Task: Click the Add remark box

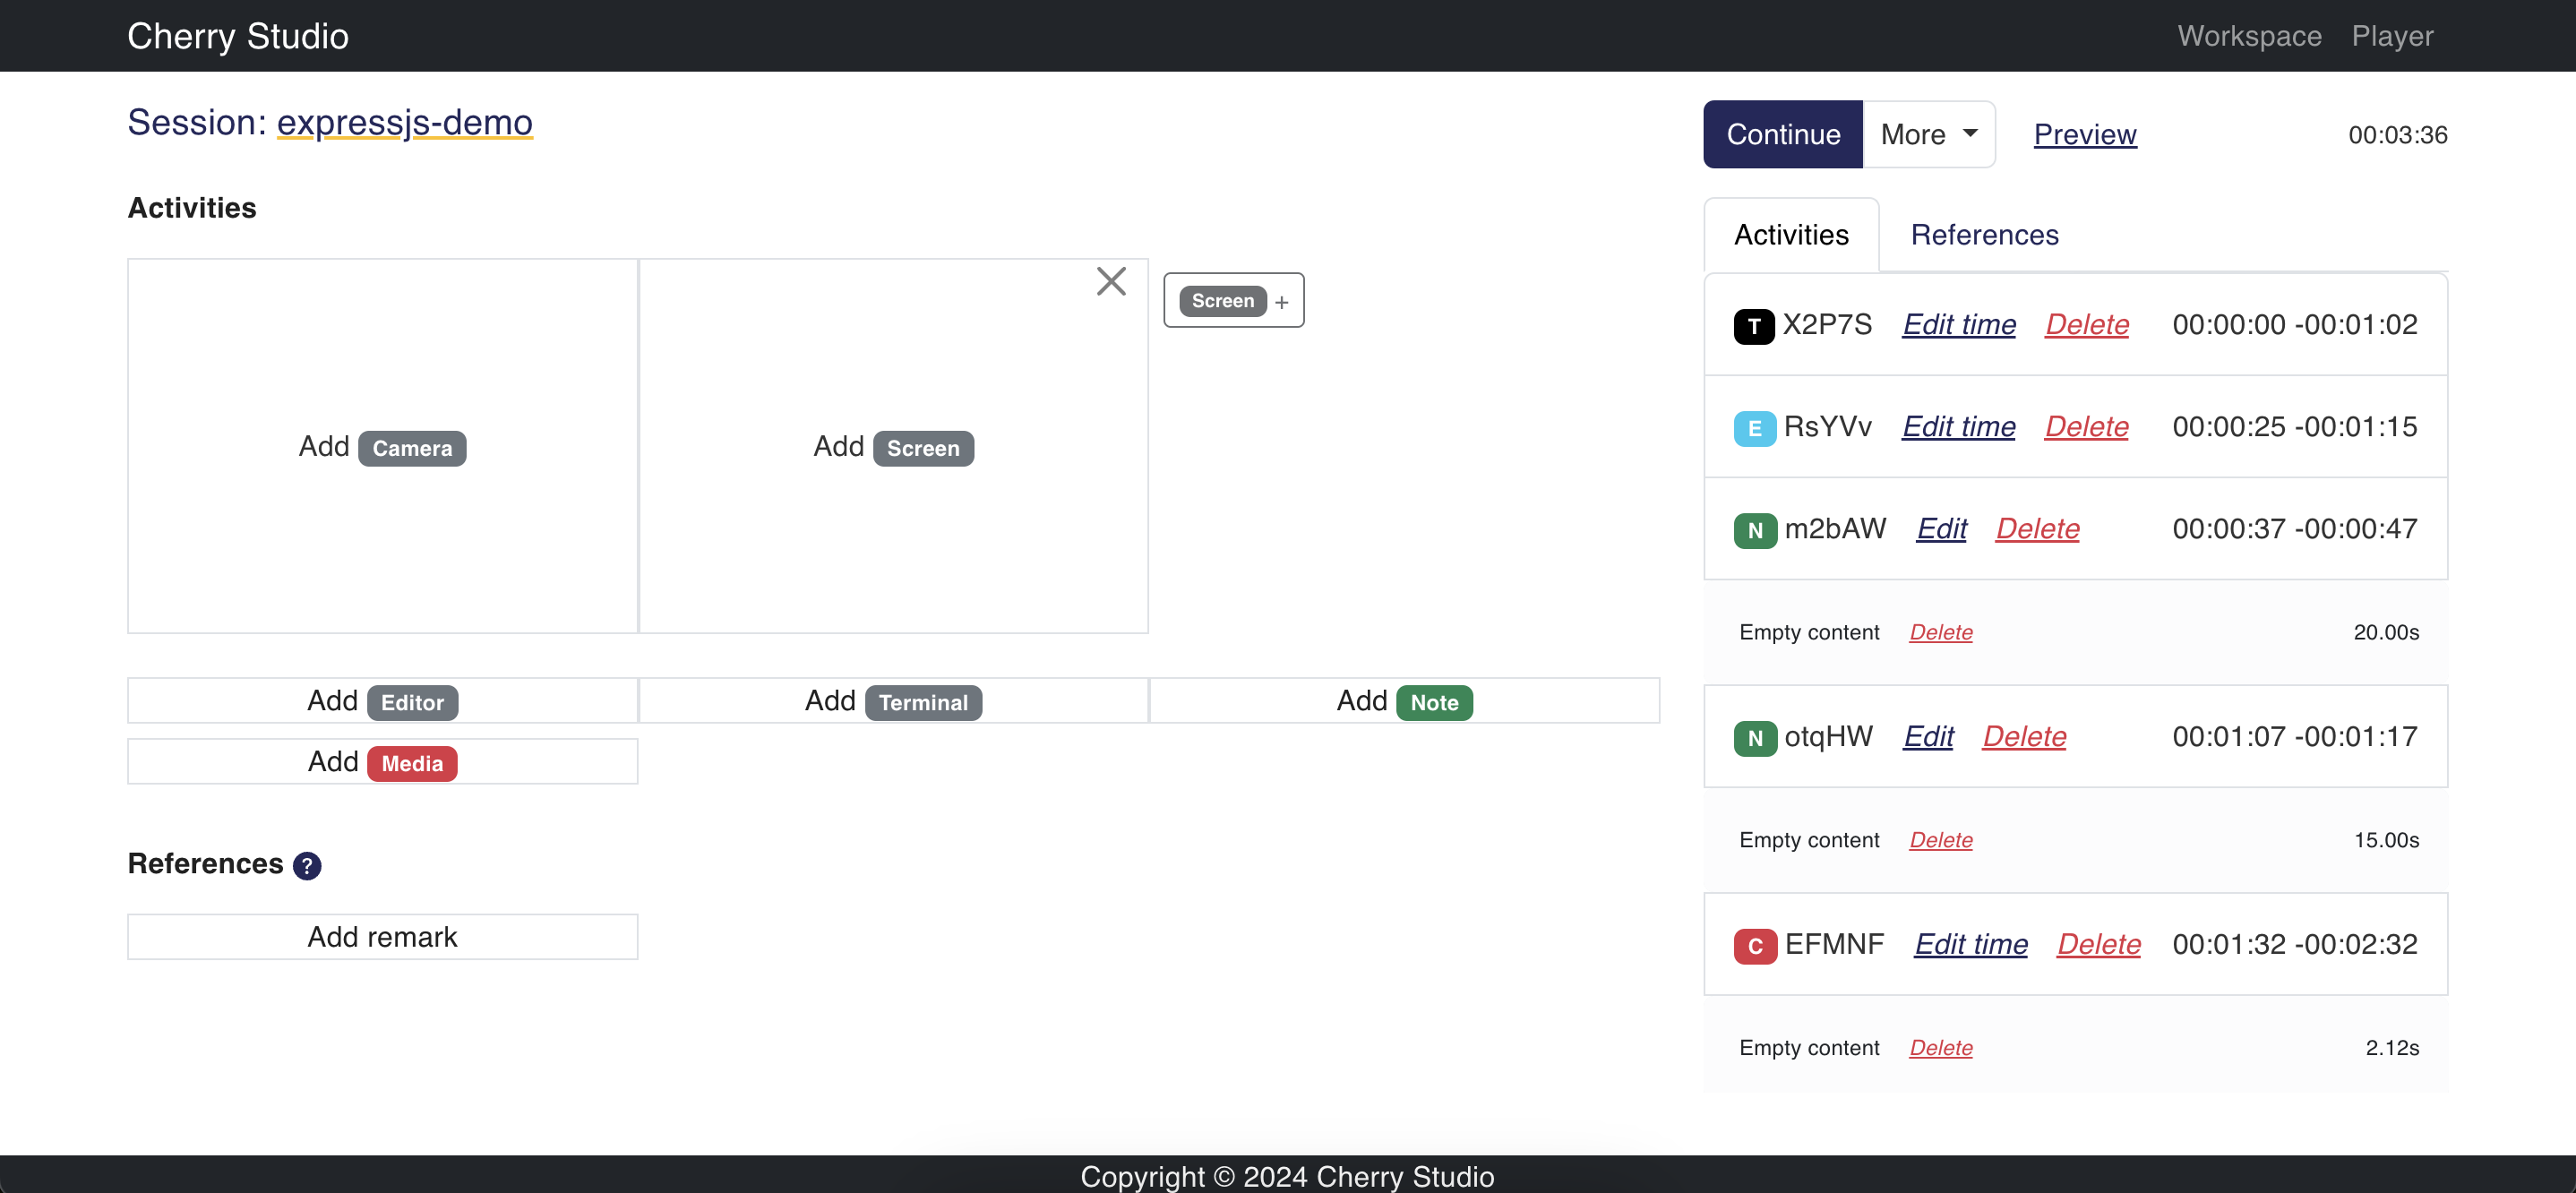Action: [x=382, y=937]
